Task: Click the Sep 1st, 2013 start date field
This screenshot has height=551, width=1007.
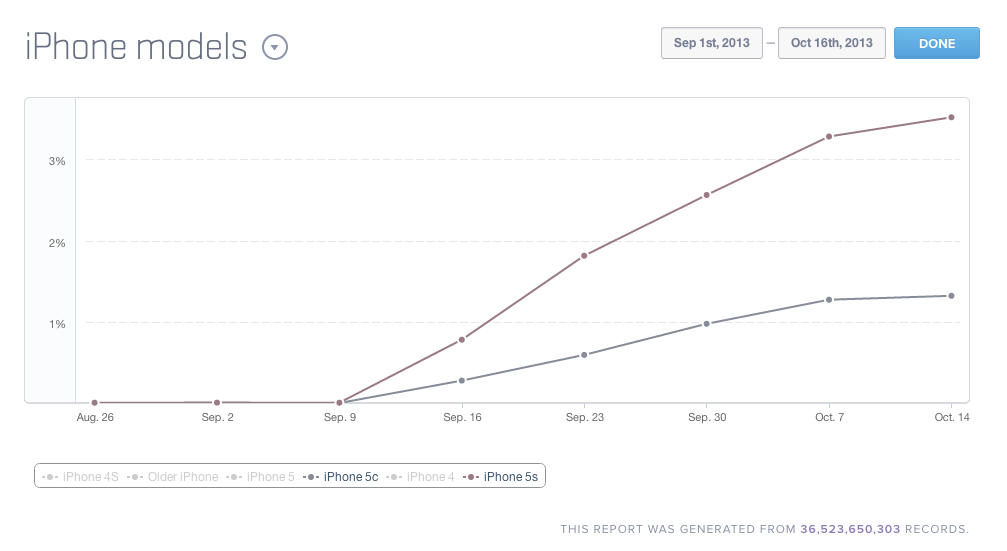Action: tap(712, 43)
